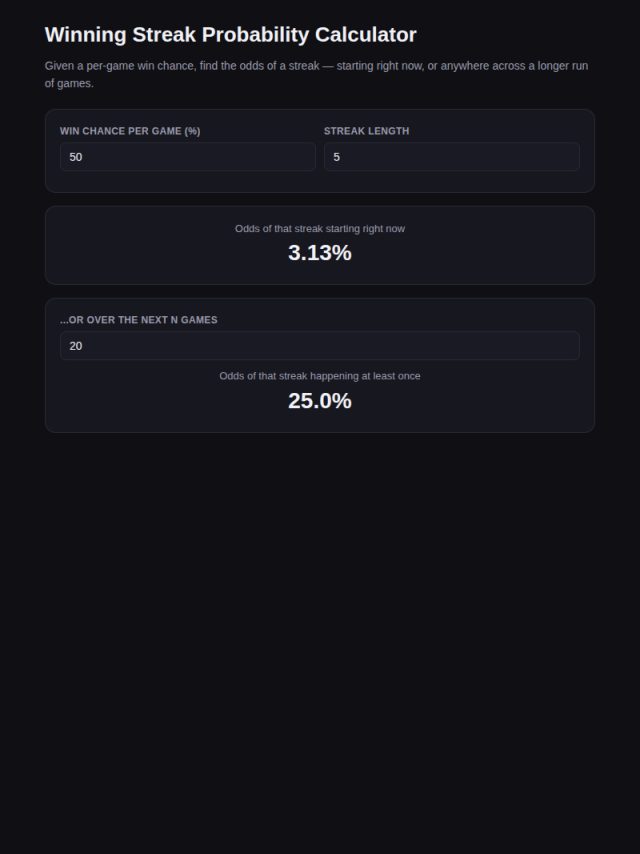Place cursor after the 5 in streak length

[341, 157]
